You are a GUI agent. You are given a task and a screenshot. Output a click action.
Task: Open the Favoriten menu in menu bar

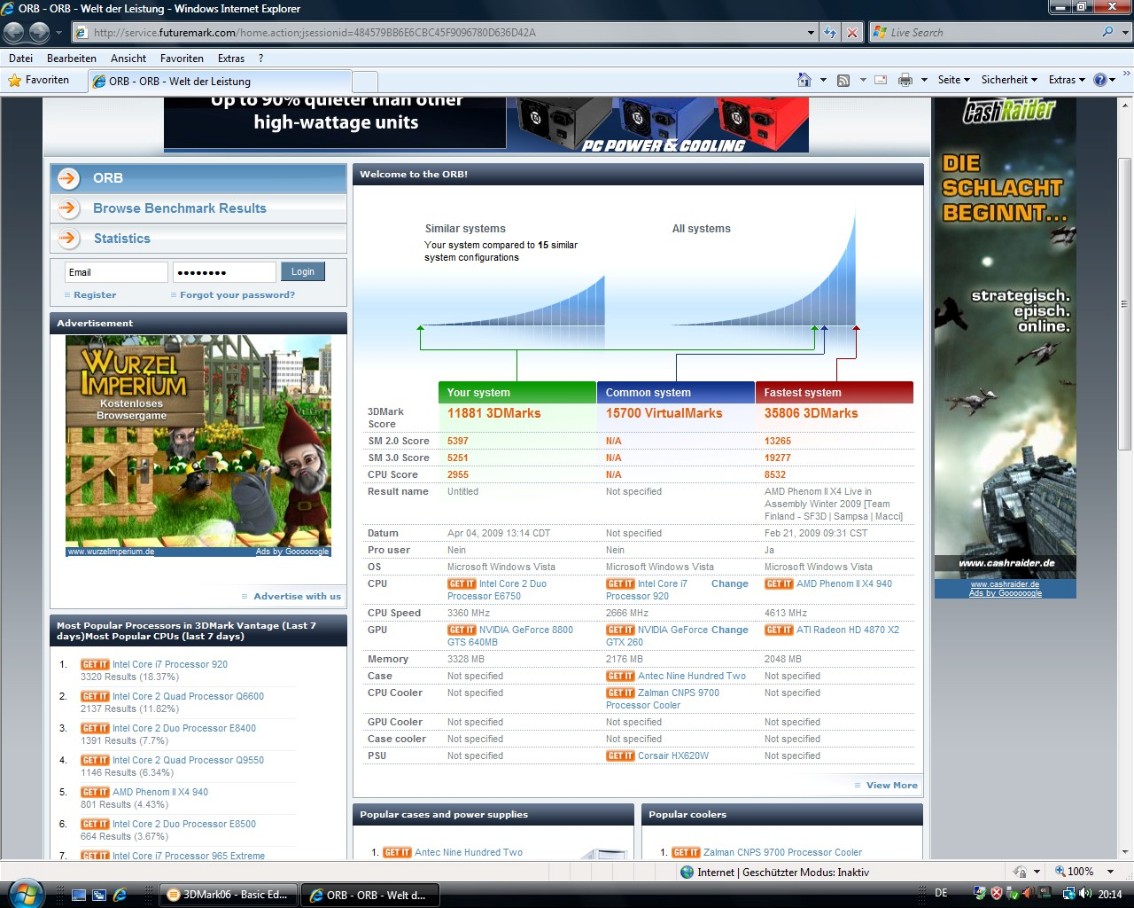[182, 59]
